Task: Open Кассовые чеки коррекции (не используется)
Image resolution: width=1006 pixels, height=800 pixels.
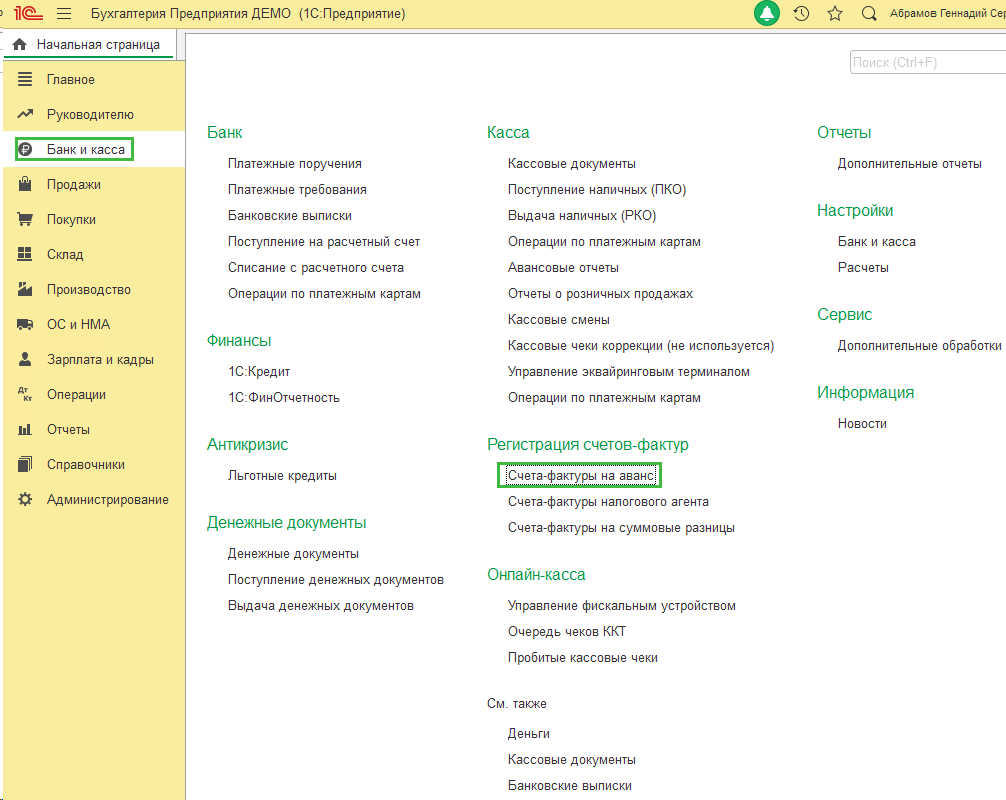Action: coord(641,346)
